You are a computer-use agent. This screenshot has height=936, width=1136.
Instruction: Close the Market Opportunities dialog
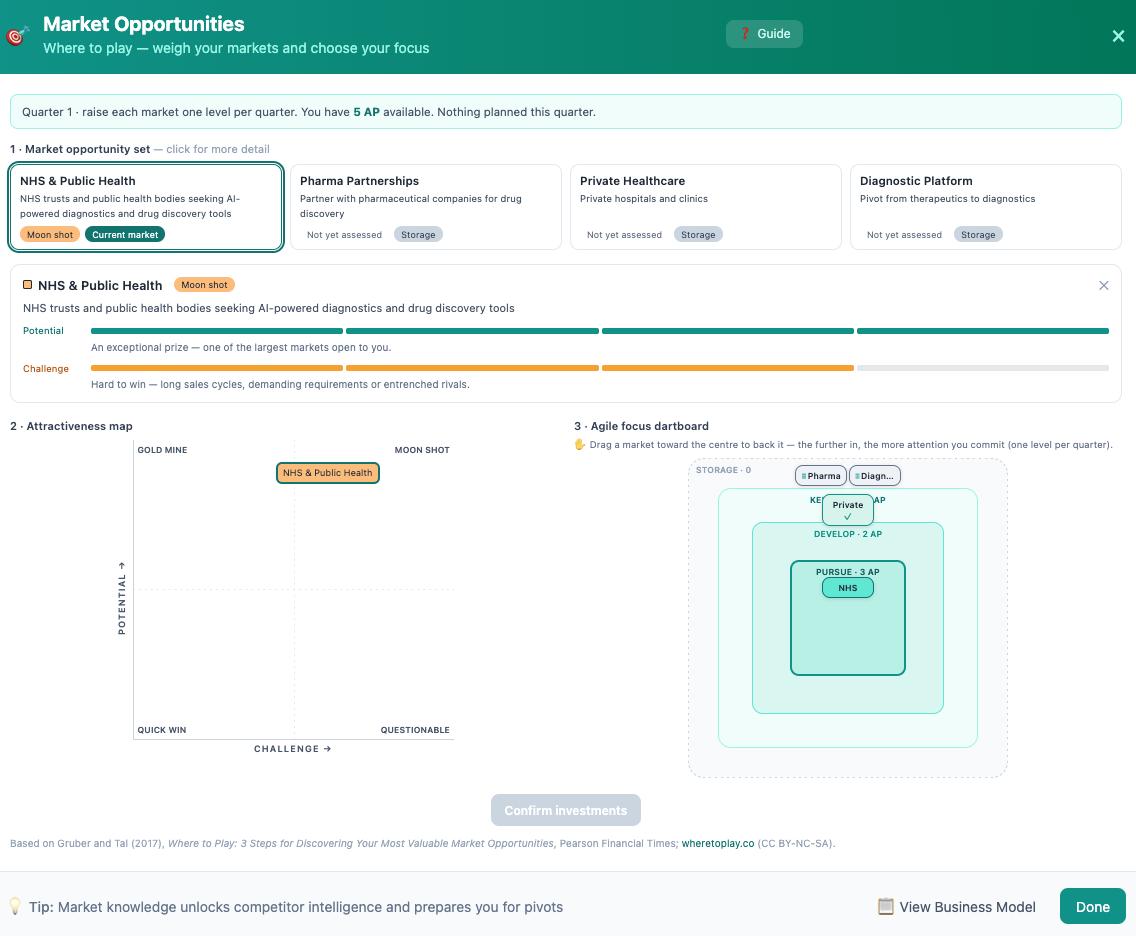tap(1118, 36)
